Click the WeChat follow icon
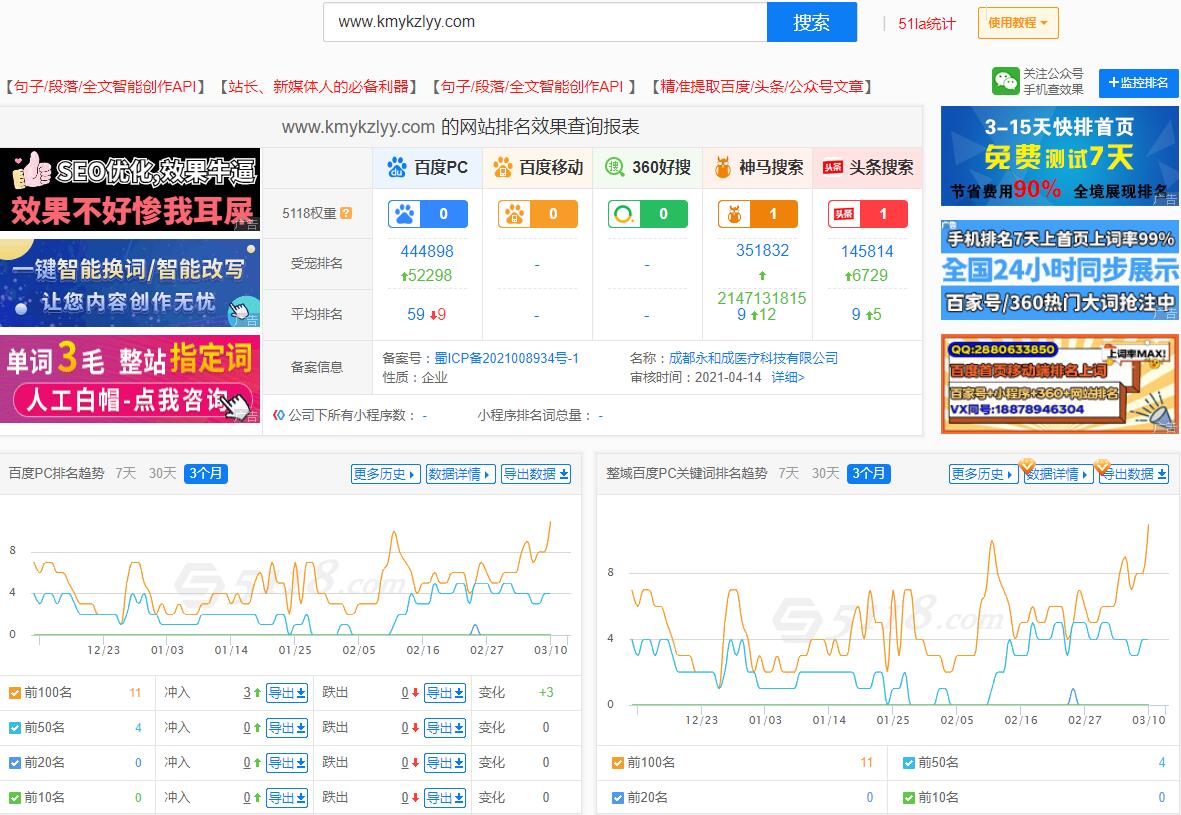The height and width of the screenshot is (815, 1181). click(x=1005, y=82)
